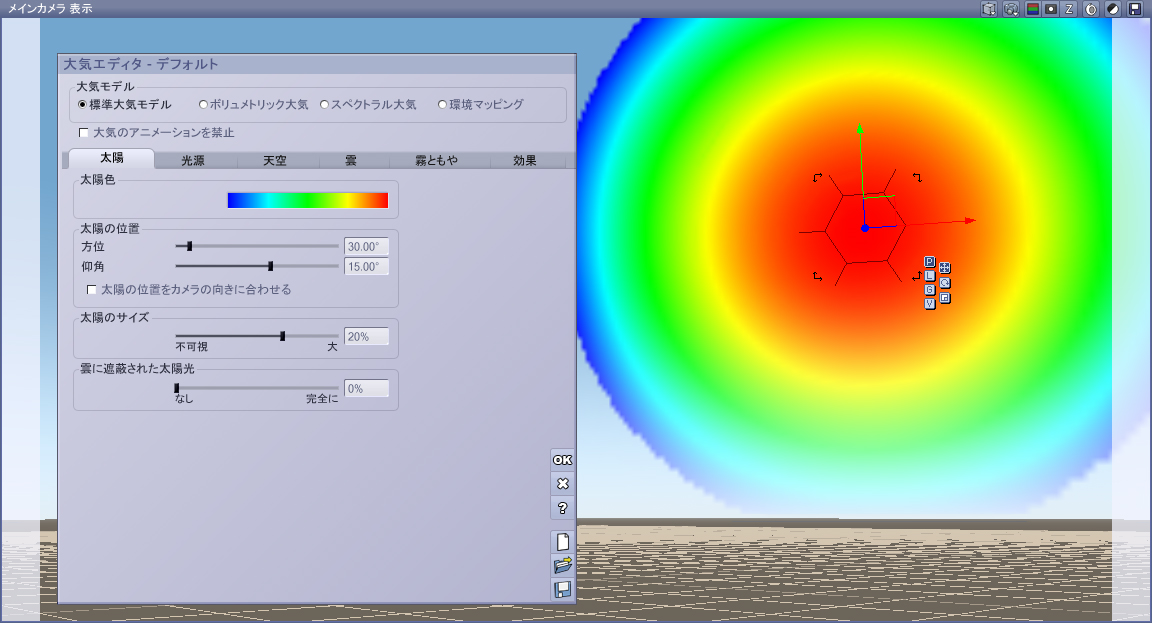Click the 太陽のサイズ slider handle
This screenshot has width=1152, height=623.
(x=283, y=337)
